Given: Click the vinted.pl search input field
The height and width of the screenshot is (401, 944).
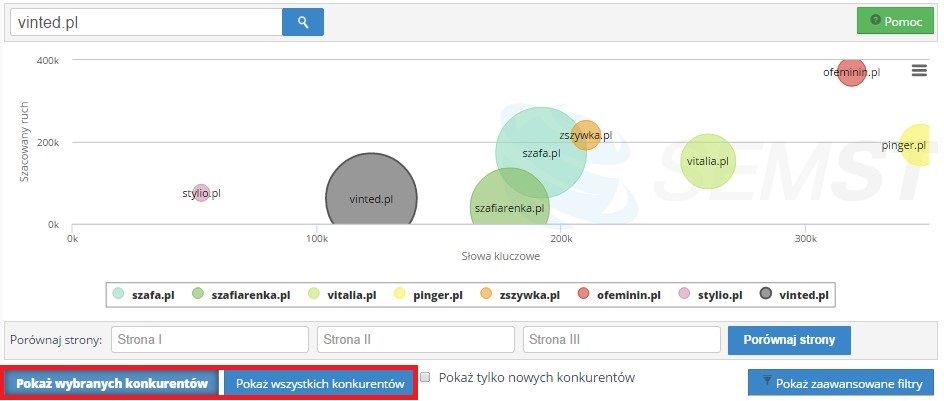Looking at the screenshot, I should pos(146,22).
